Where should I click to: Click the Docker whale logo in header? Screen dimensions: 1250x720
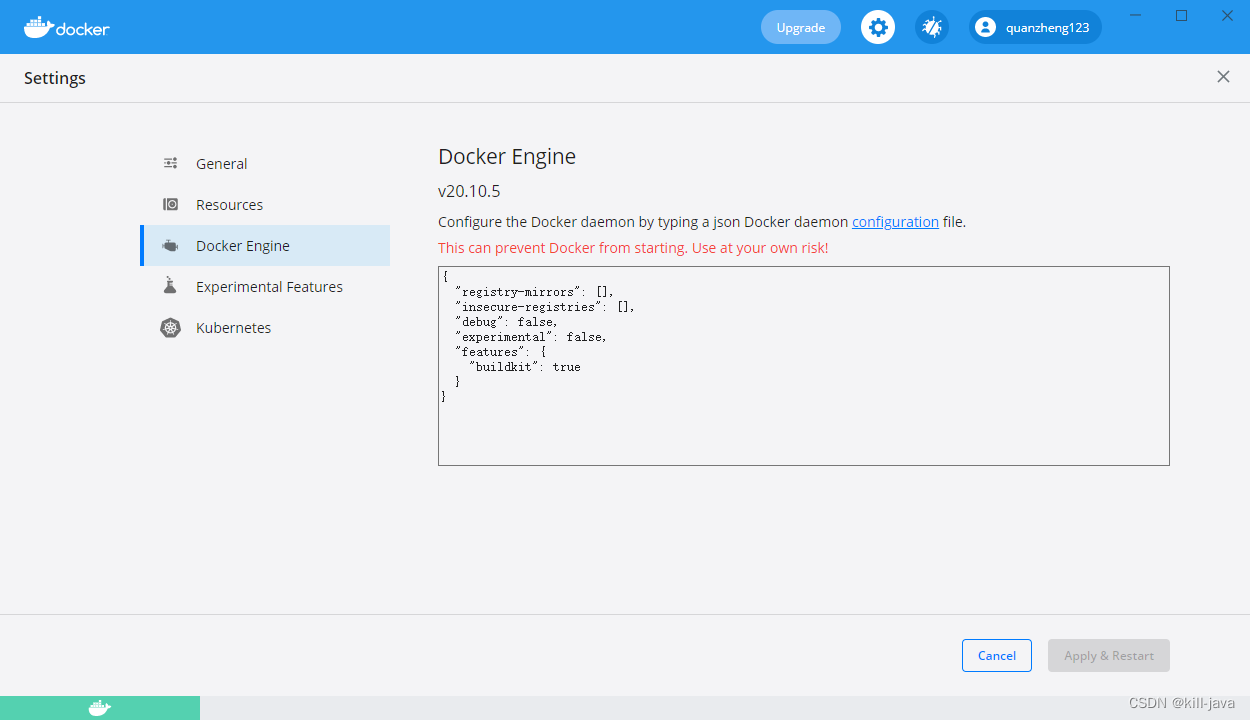pos(66,27)
